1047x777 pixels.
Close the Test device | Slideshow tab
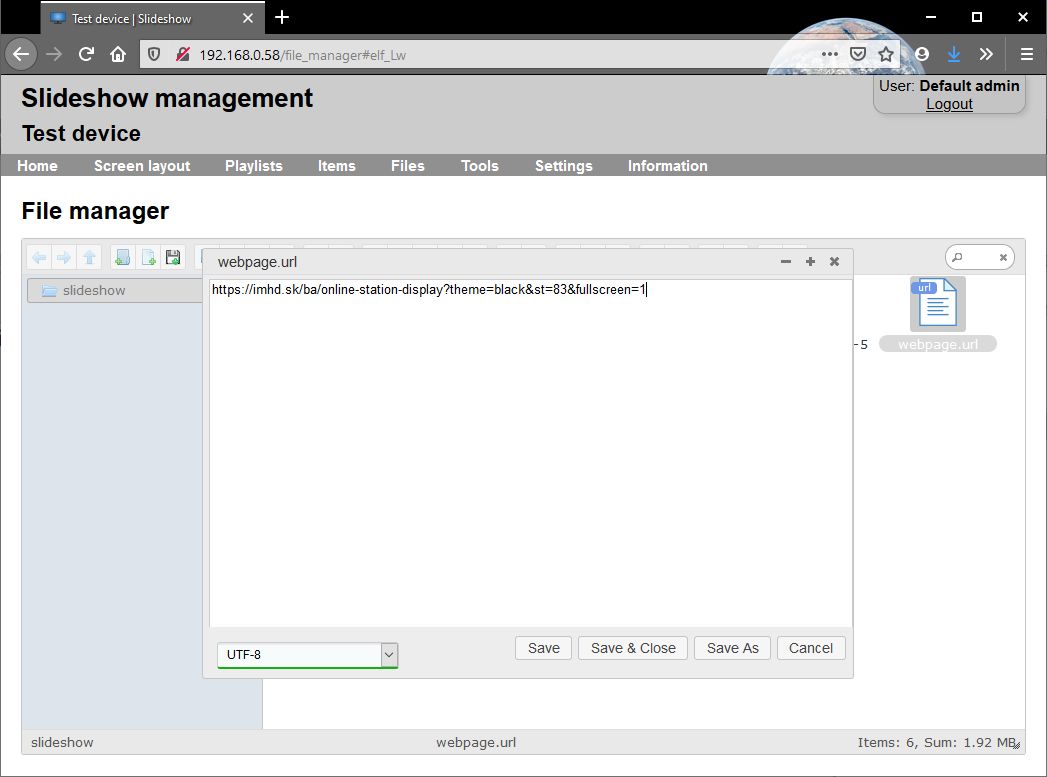[248, 18]
